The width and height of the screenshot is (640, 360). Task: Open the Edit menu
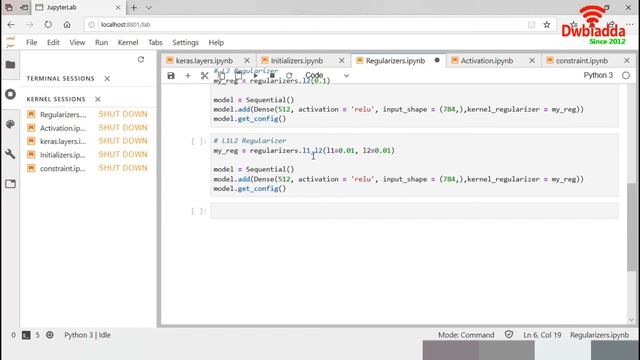53,42
